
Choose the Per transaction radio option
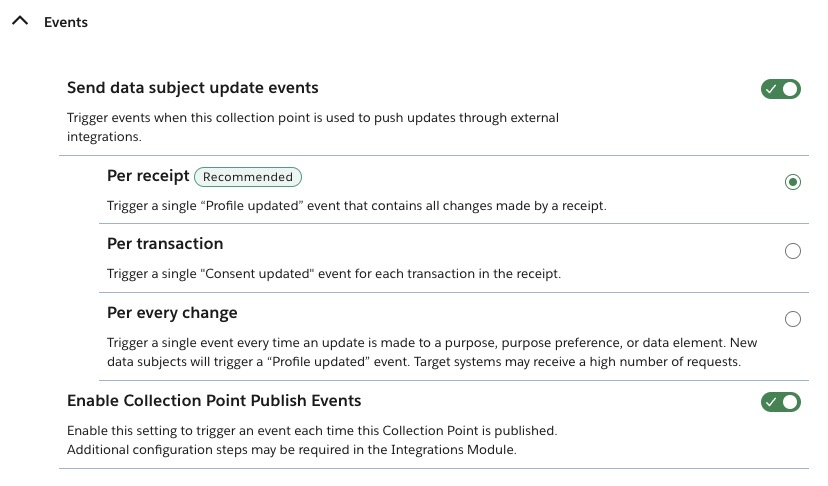pos(793,251)
